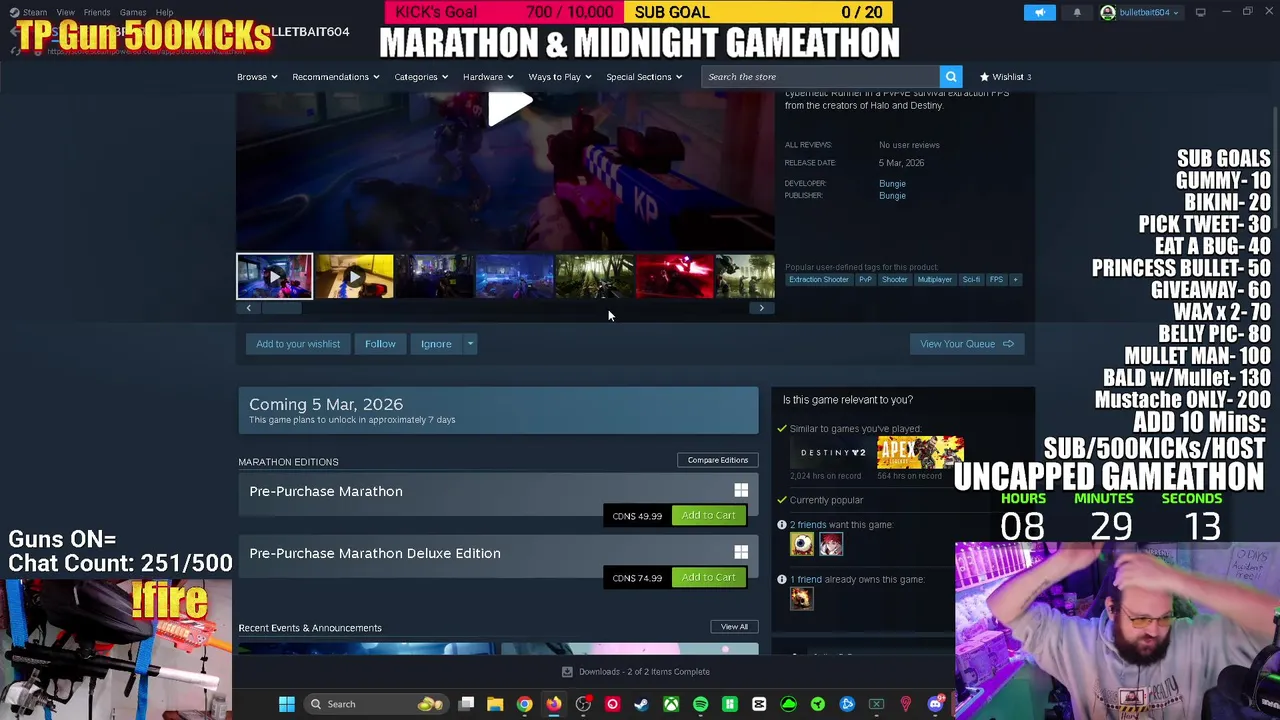Add Pre-Purchase Marathon to cart
Screen dimensions: 1280x720
click(708, 515)
